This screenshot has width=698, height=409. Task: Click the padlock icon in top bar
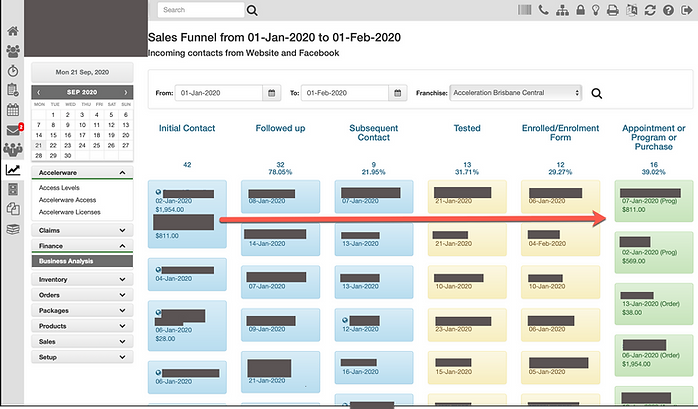578,10
